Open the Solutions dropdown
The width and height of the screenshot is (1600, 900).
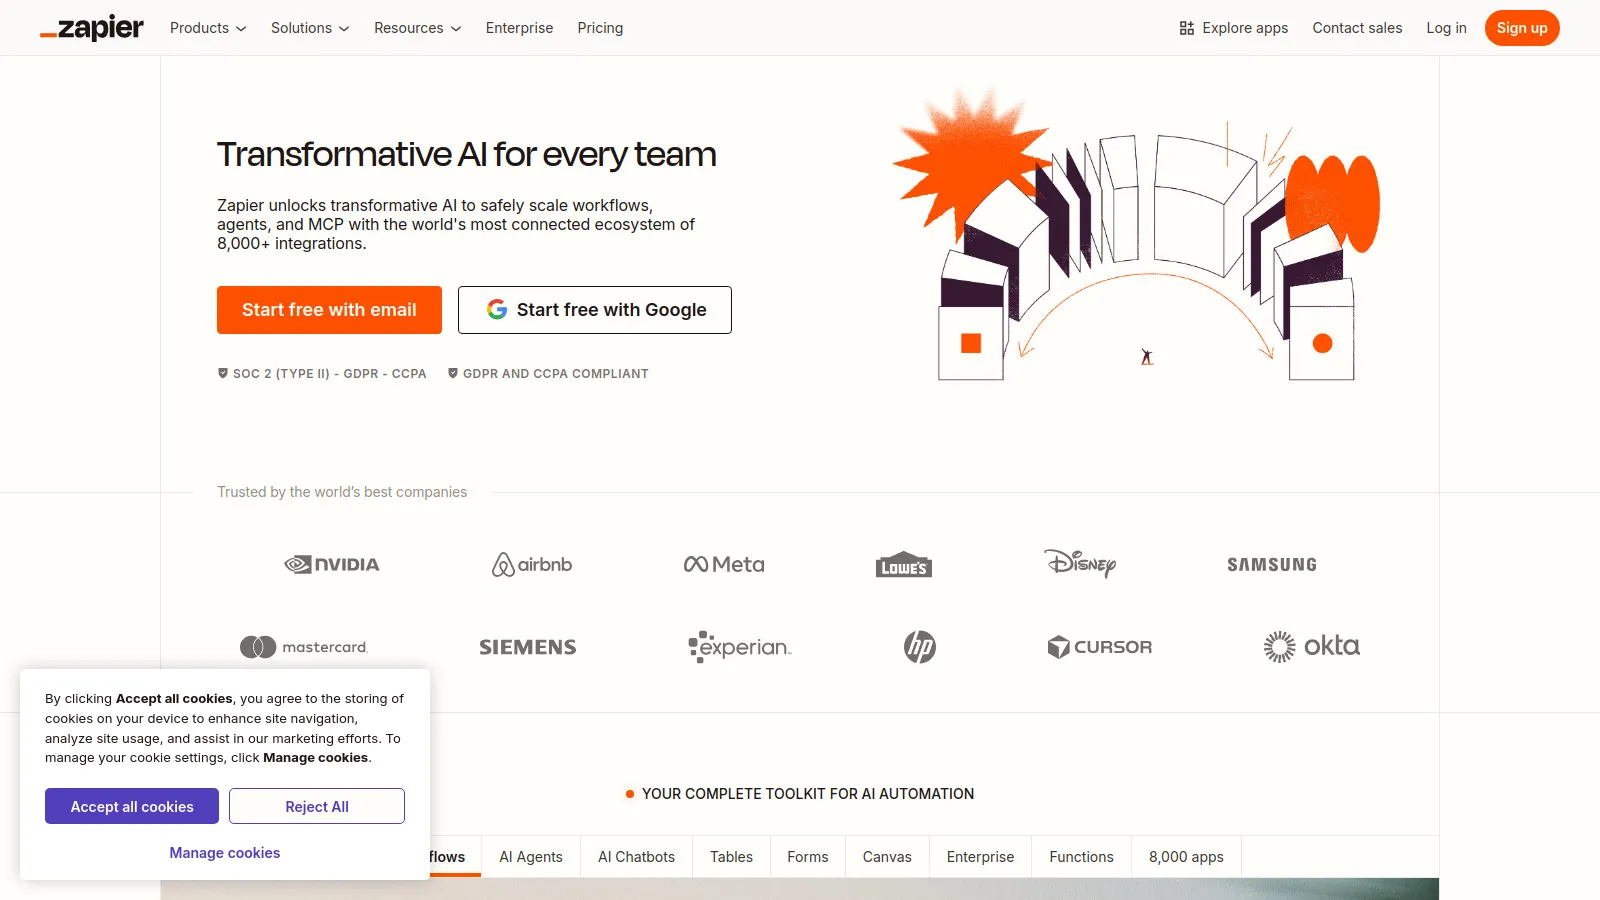click(309, 28)
